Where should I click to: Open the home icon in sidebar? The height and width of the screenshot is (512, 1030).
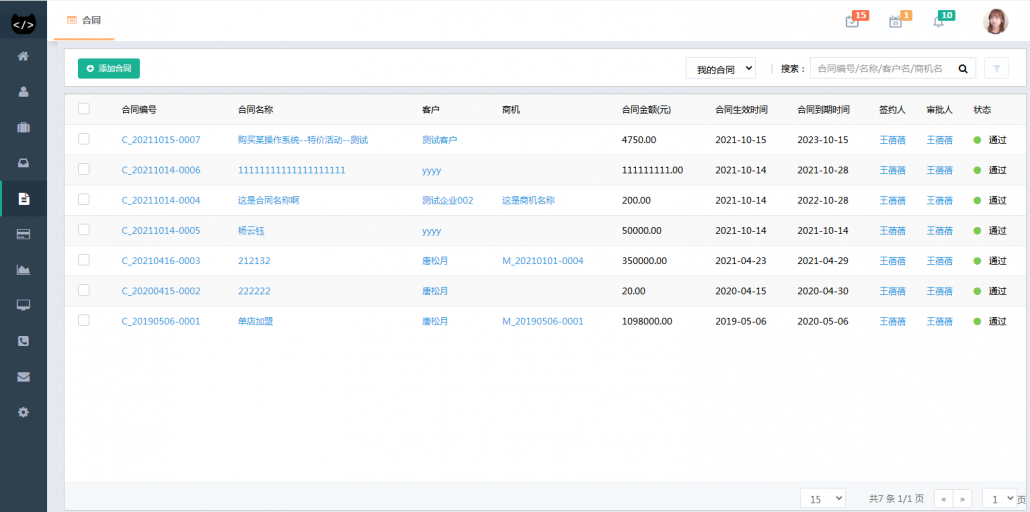pos(23,56)
